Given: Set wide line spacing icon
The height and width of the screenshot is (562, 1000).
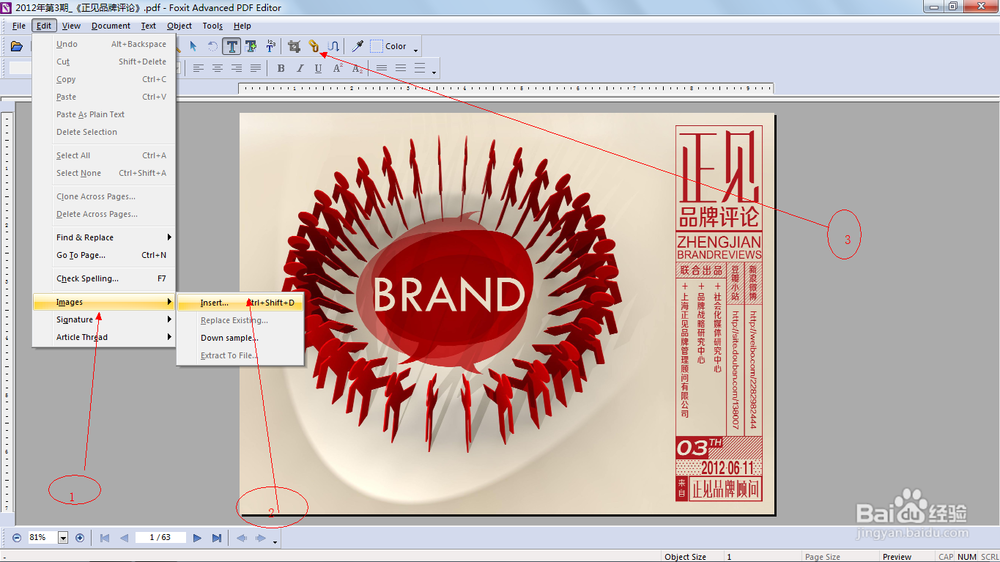Looking at the screenshot, I should click(420, 68).
